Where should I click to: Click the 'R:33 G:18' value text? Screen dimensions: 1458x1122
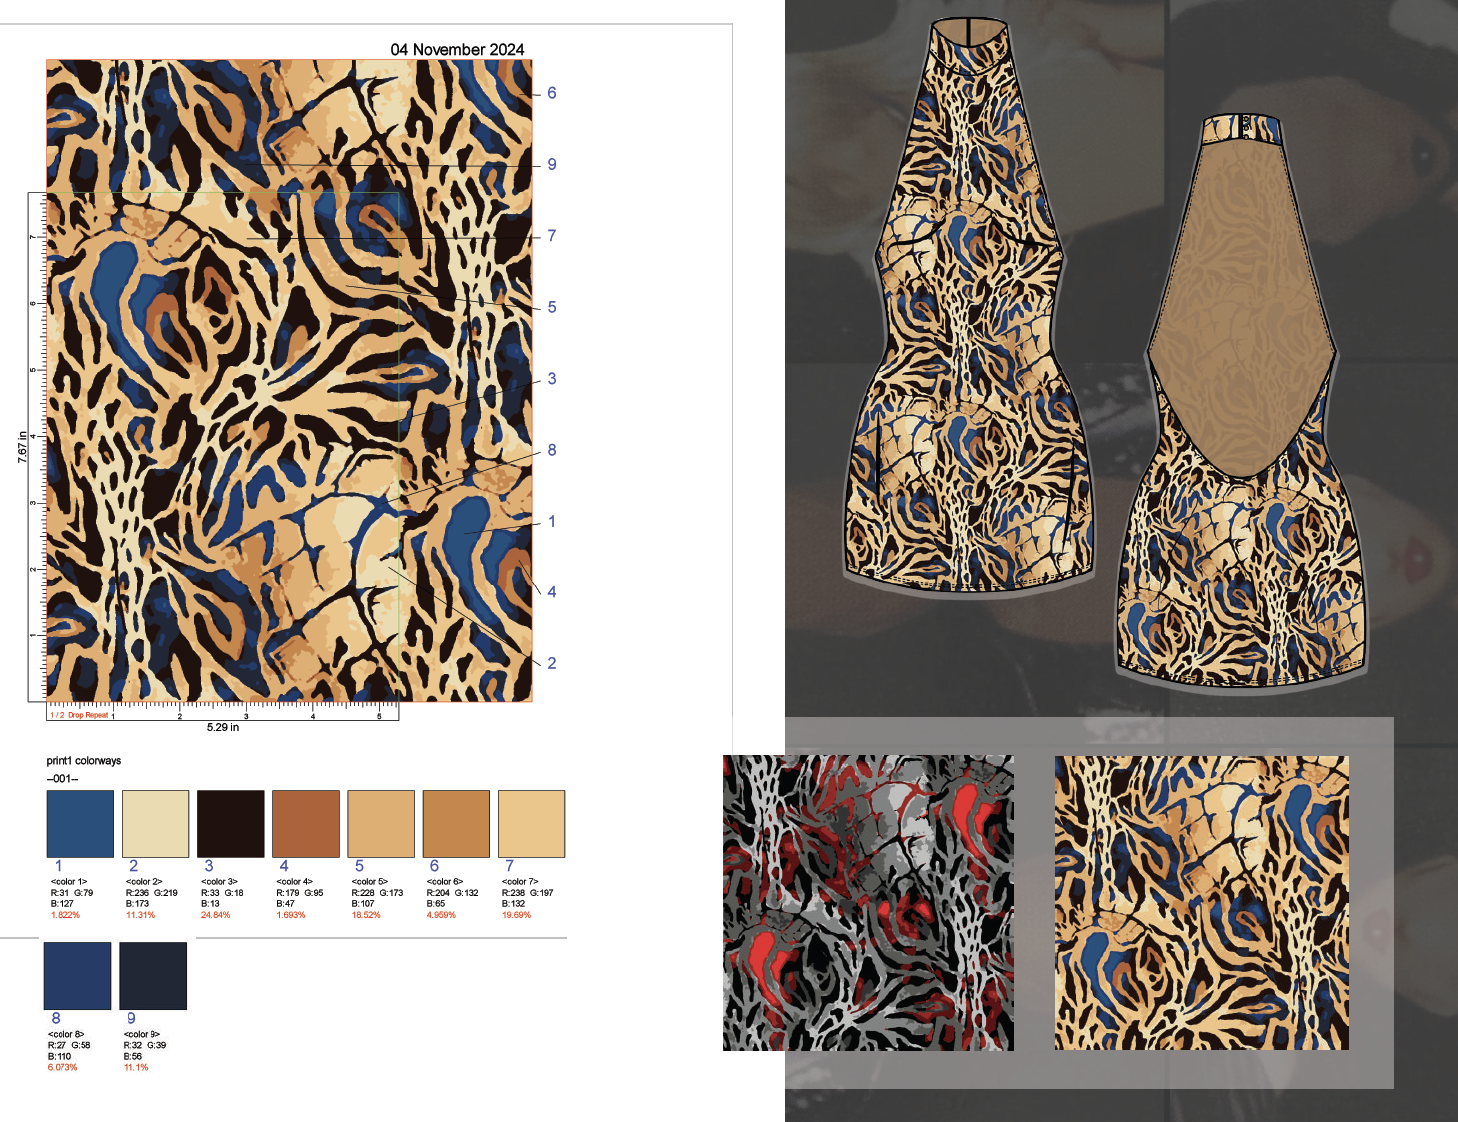pos(222,893)
